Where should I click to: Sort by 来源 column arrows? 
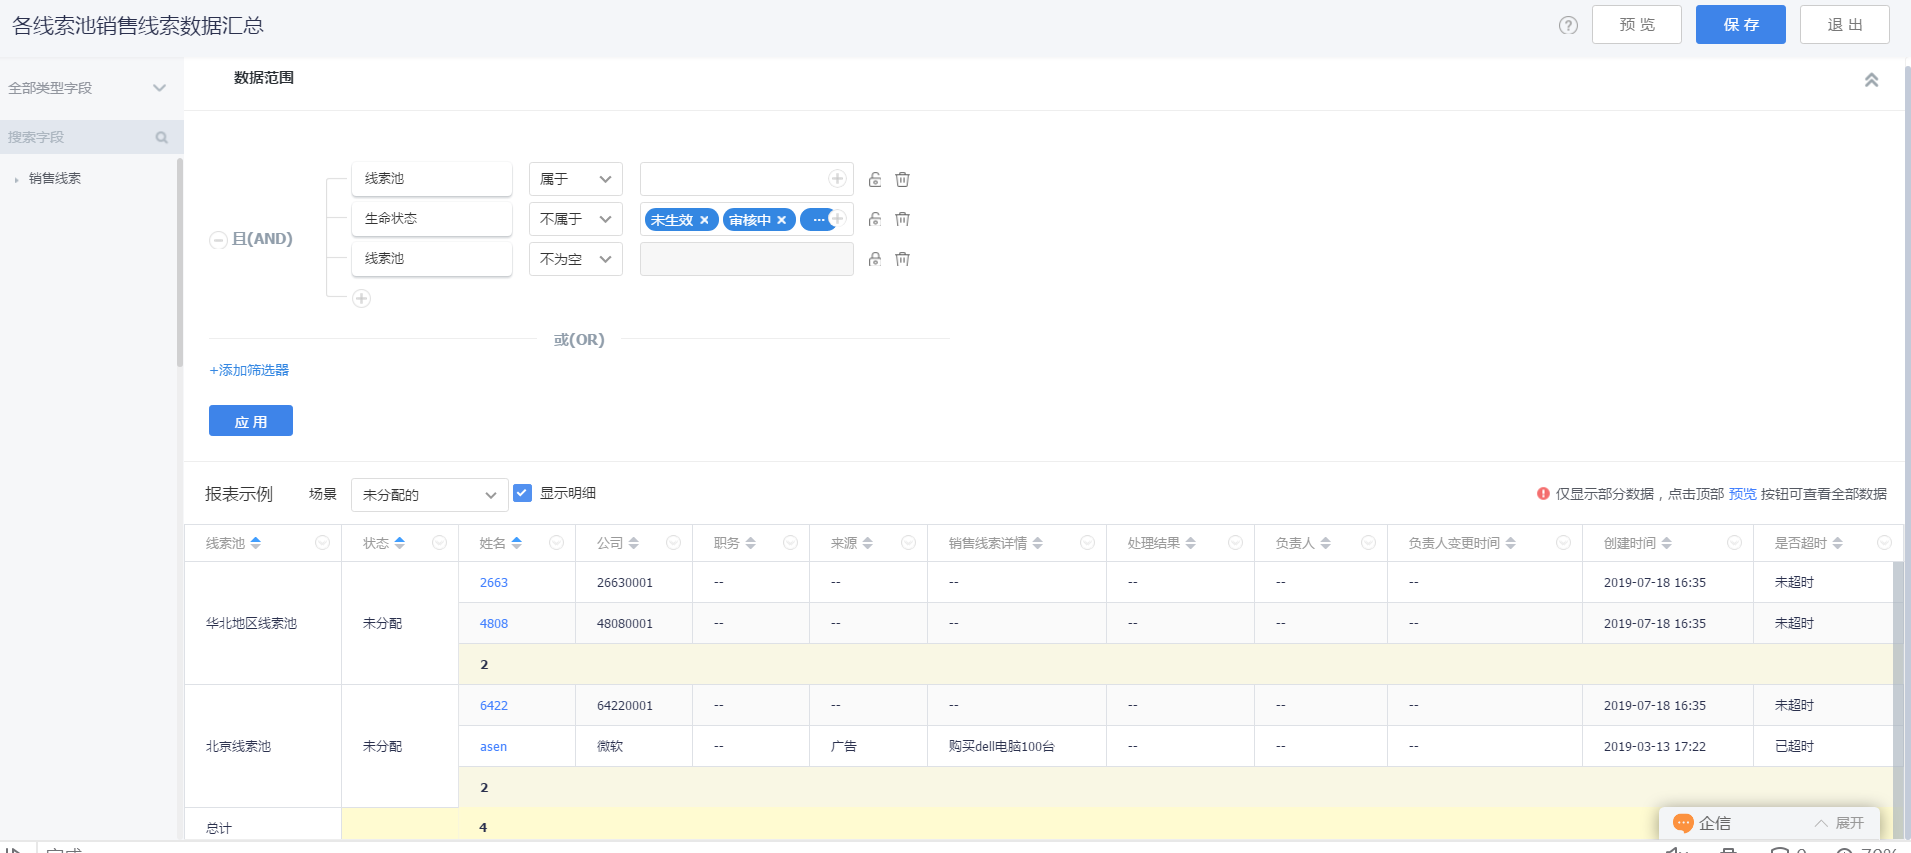[868, 543]
